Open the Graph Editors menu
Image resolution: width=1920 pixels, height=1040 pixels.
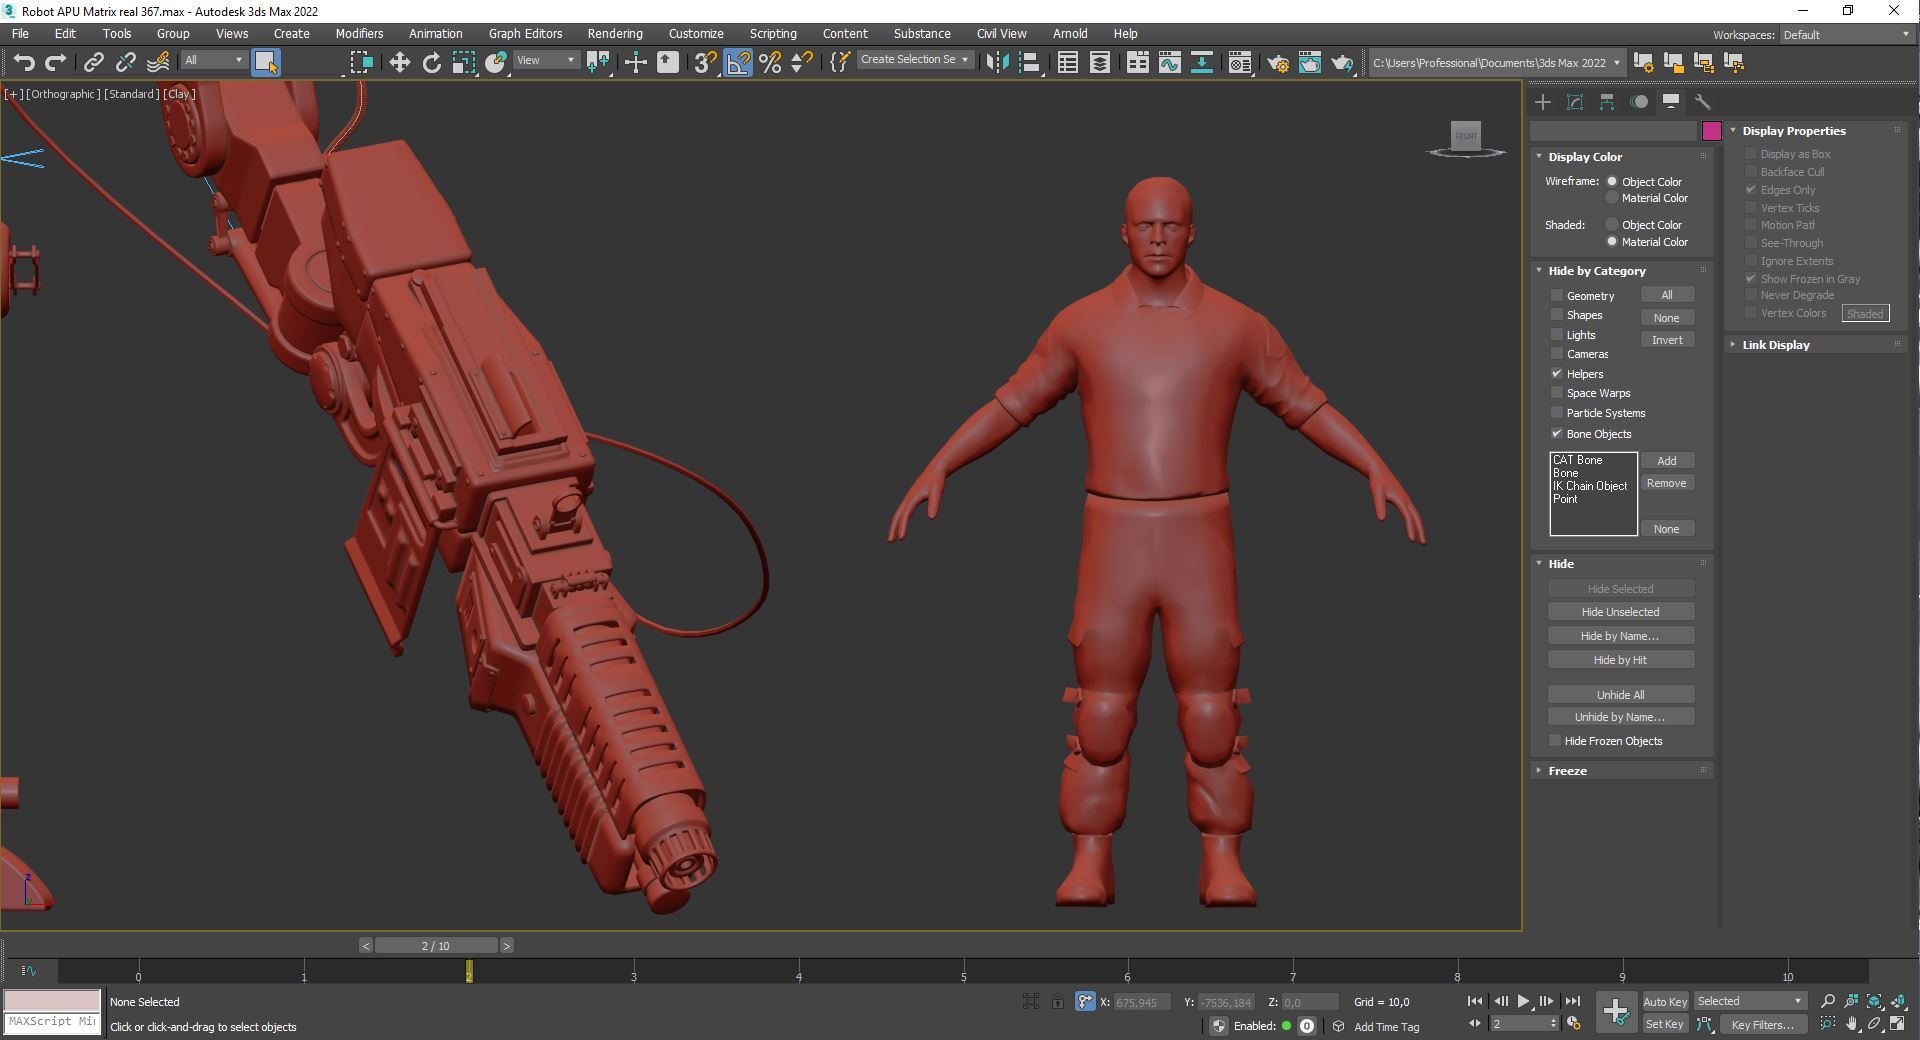pos(525,34)
